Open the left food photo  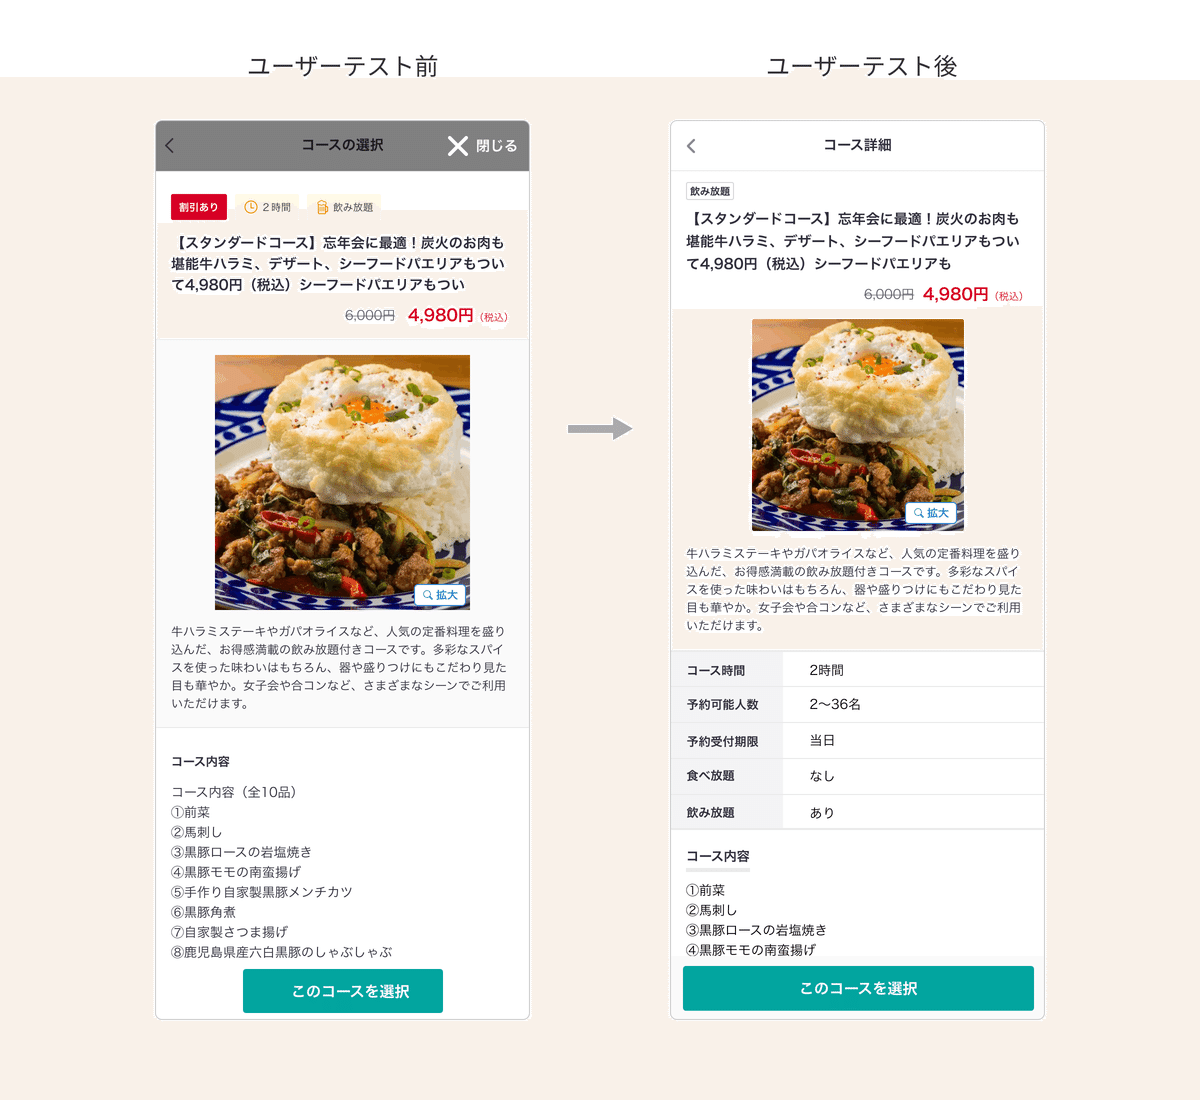342,482
